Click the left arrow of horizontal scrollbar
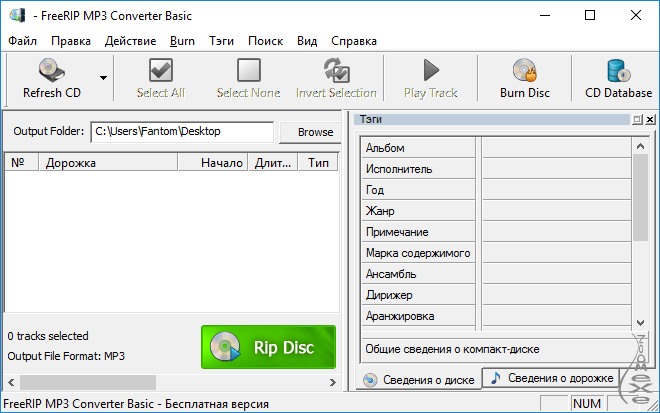This screenshot has height=413, width=660. [x=11, y=382]
